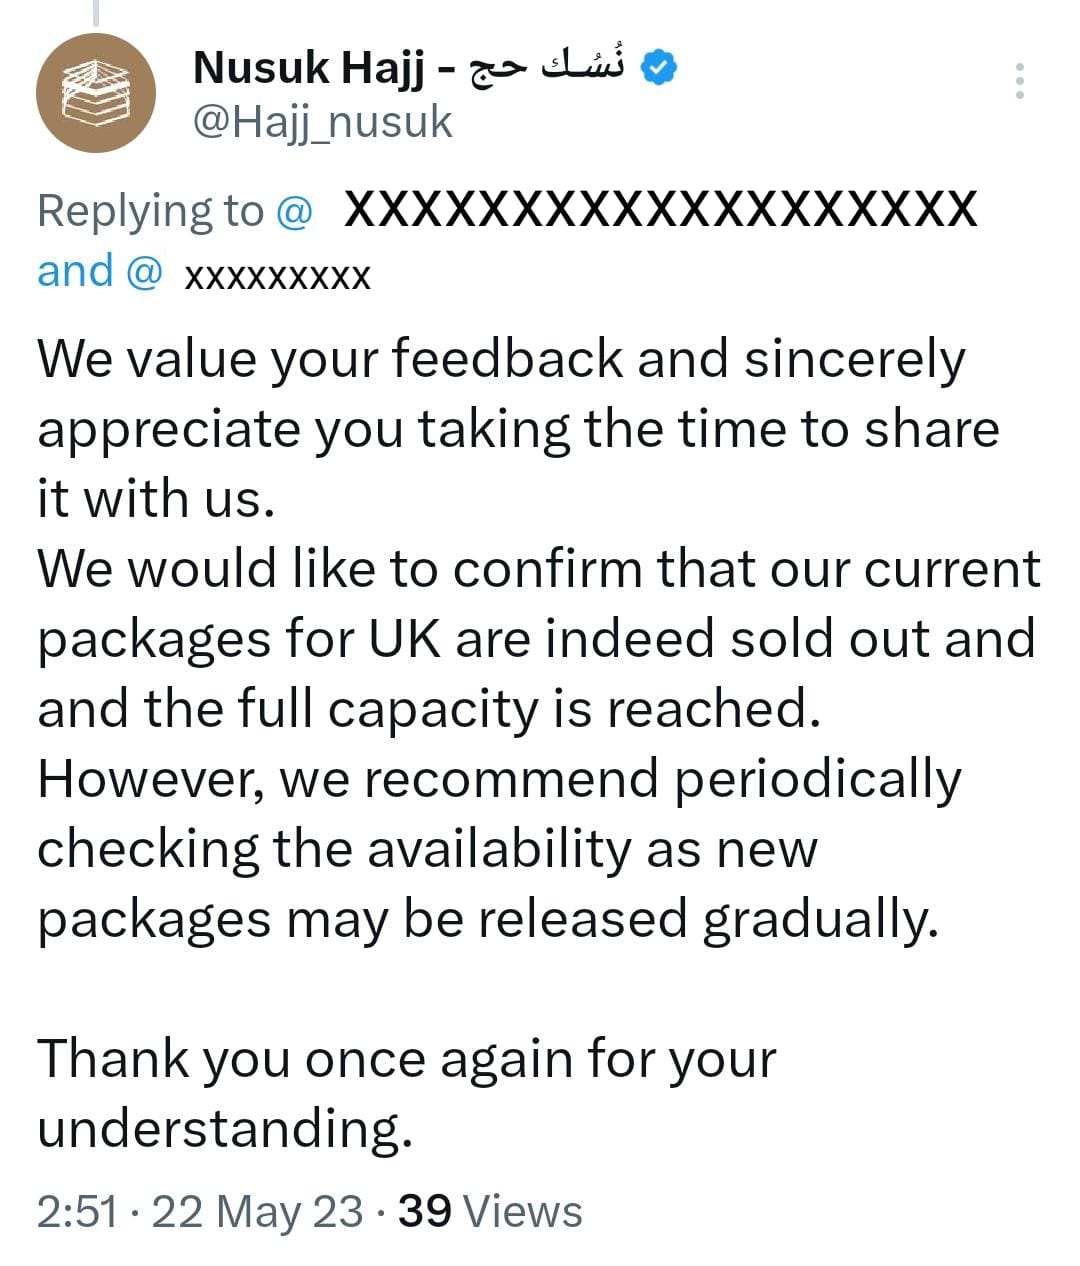Click the thread connector line above the avatar

click(97, 12)
